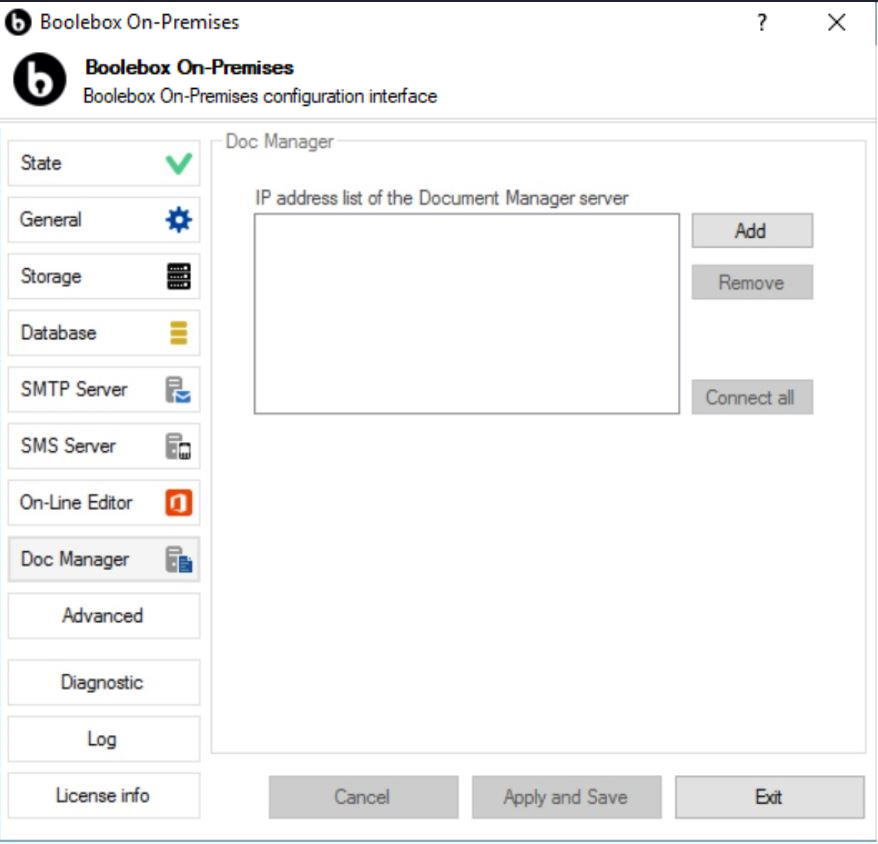The image size is (878, 844).
Task: Click the orange On-Line Editor Office icon
Action: (x=179, y=502)
